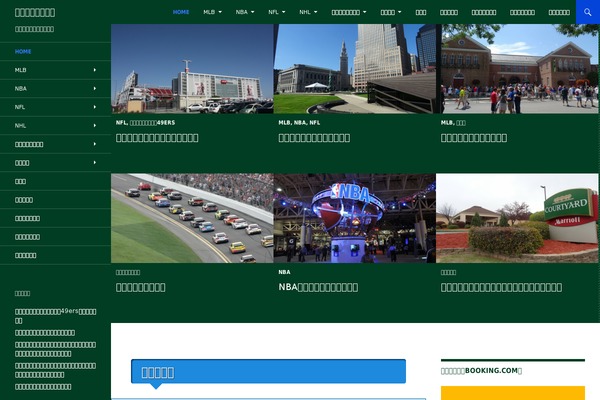Image resolution: width=600 pixels, height=400 pixels.
Task: Open the downtown skyscrapers and clock tower thumbnail
Action: [355, 69]
